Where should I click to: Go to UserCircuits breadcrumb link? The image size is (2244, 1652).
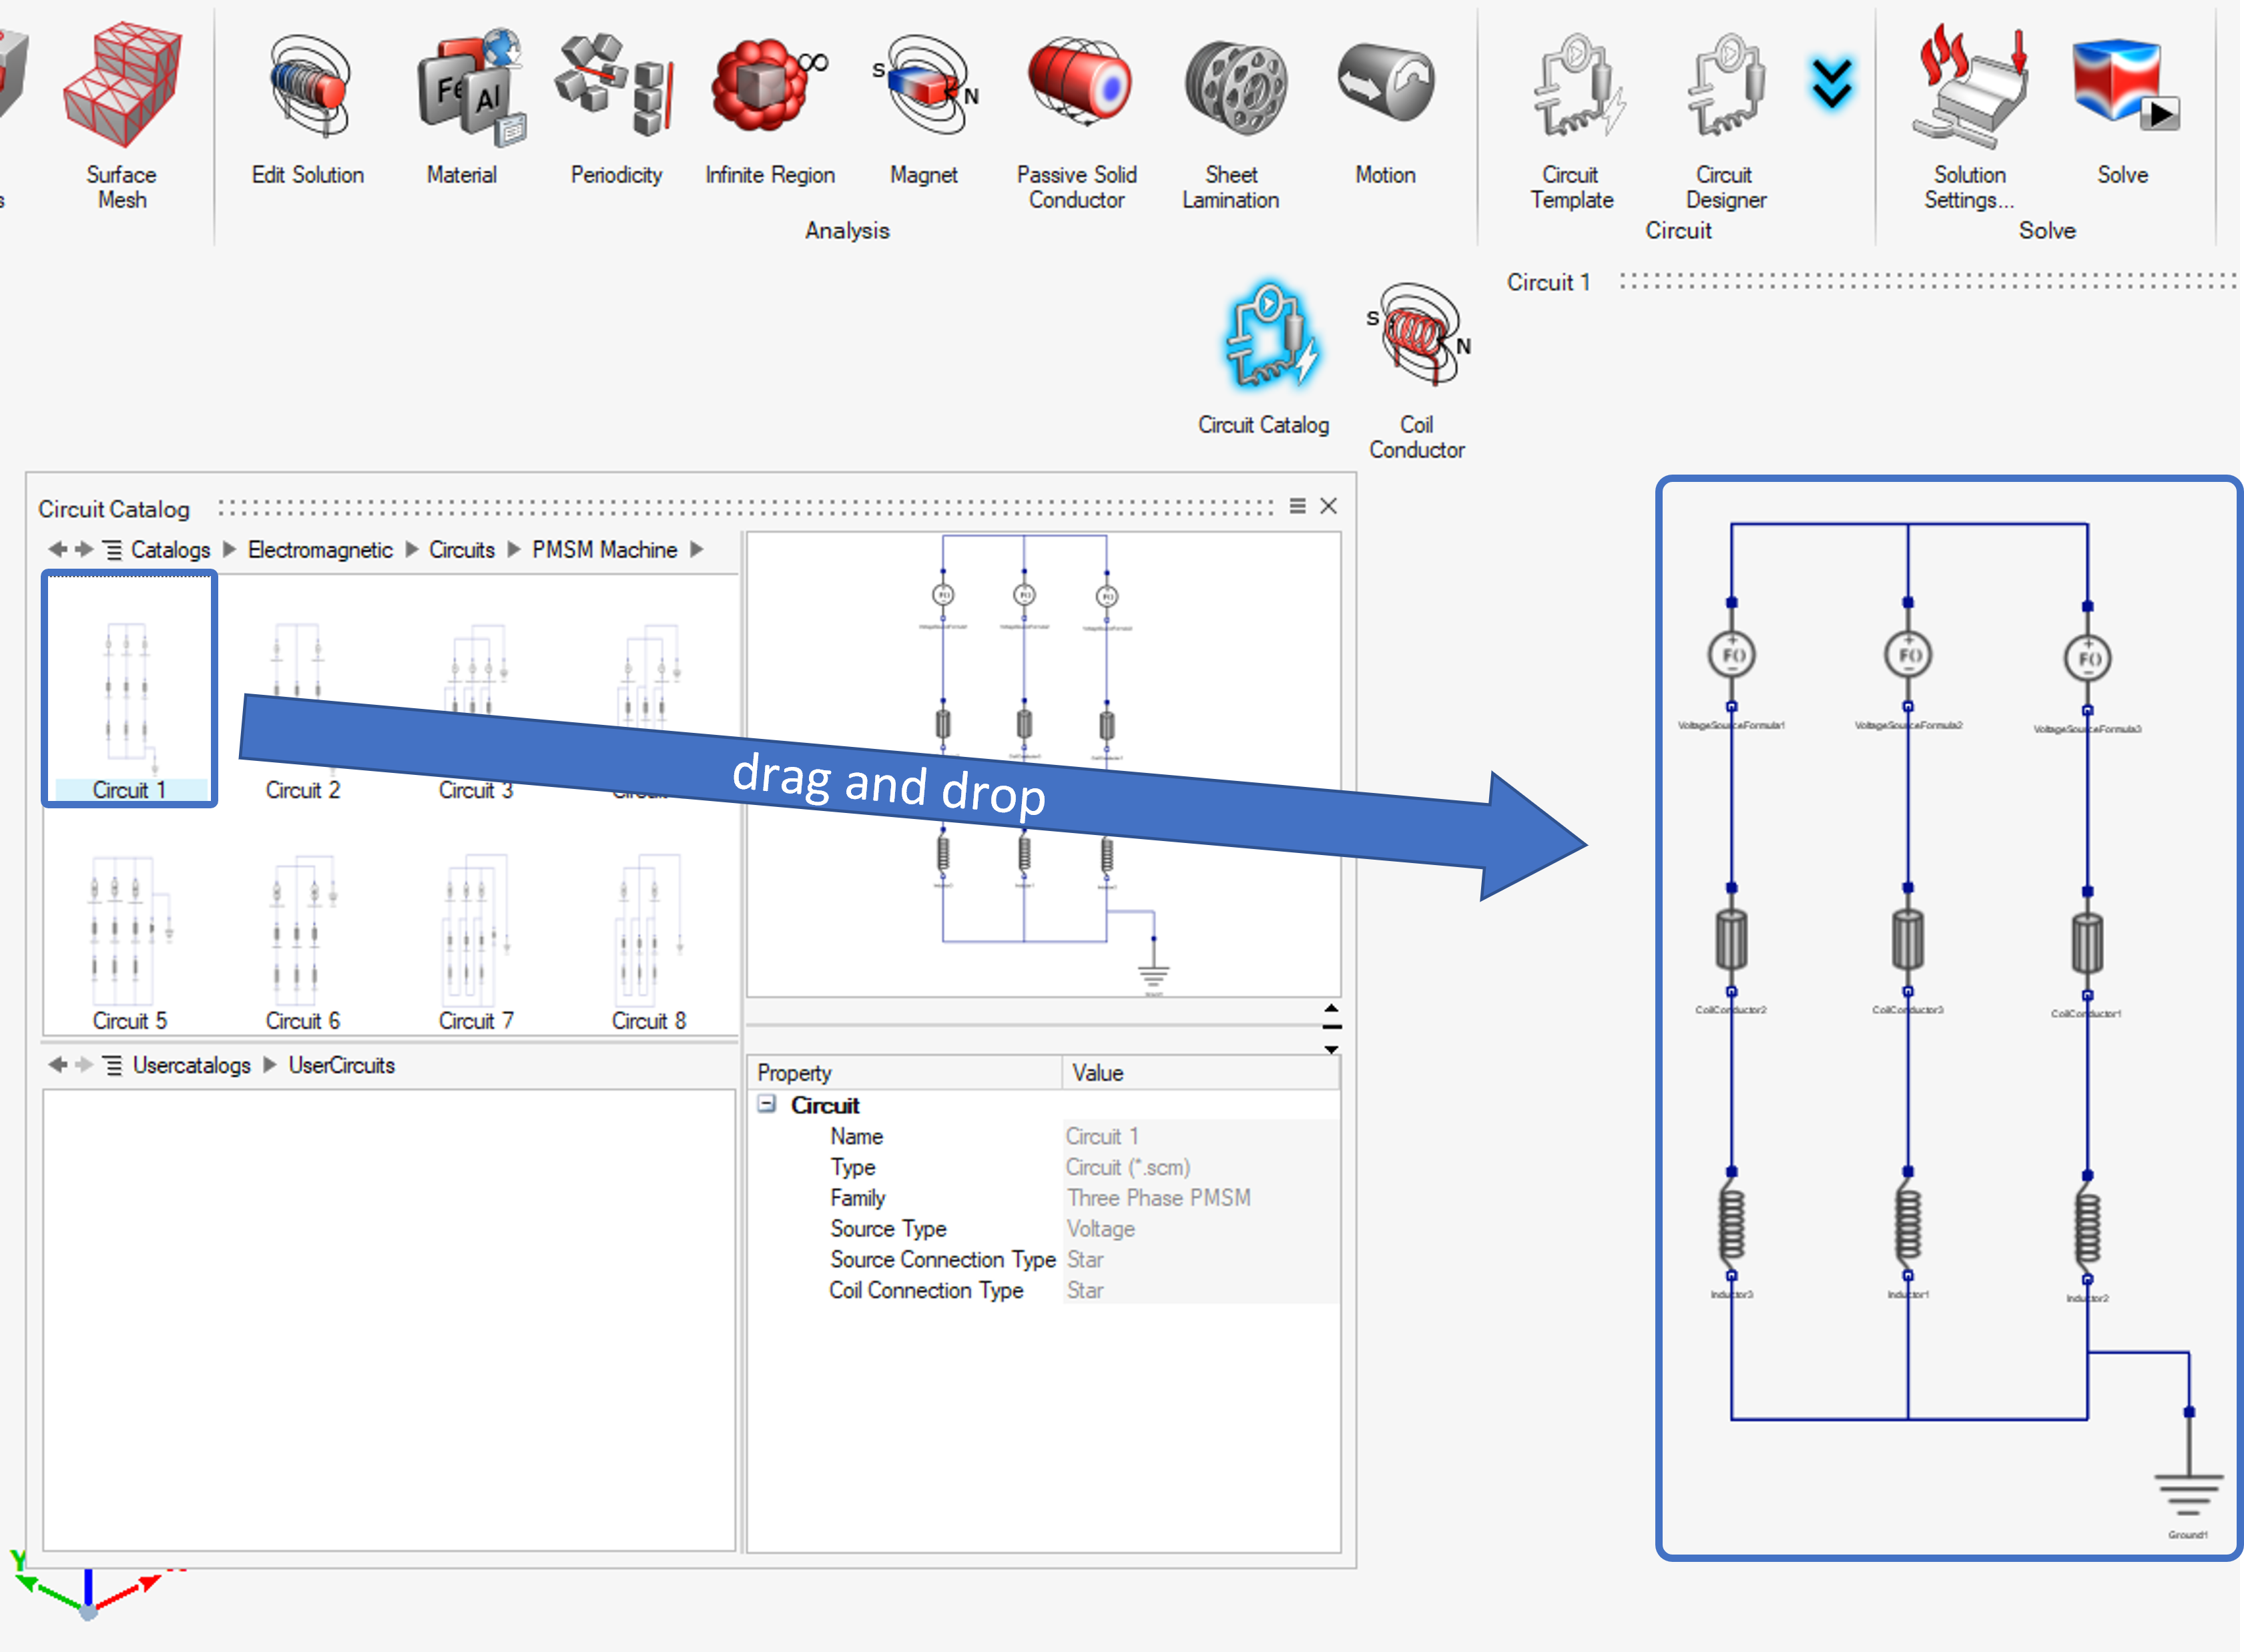coord(341,1065)
